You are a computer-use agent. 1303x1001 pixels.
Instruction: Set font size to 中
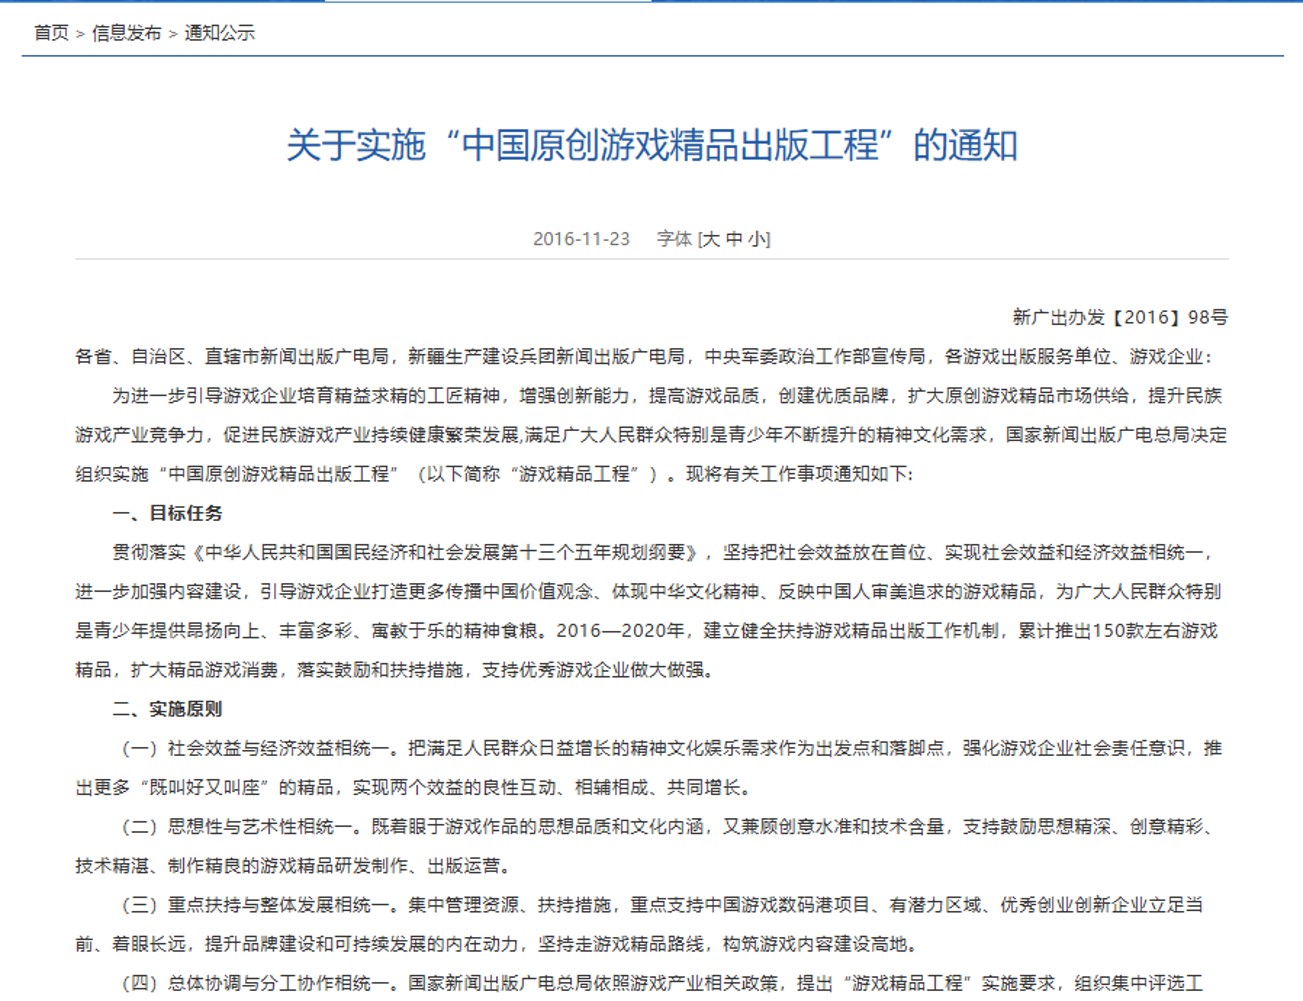pyautogui.click(x=734, y=239)
